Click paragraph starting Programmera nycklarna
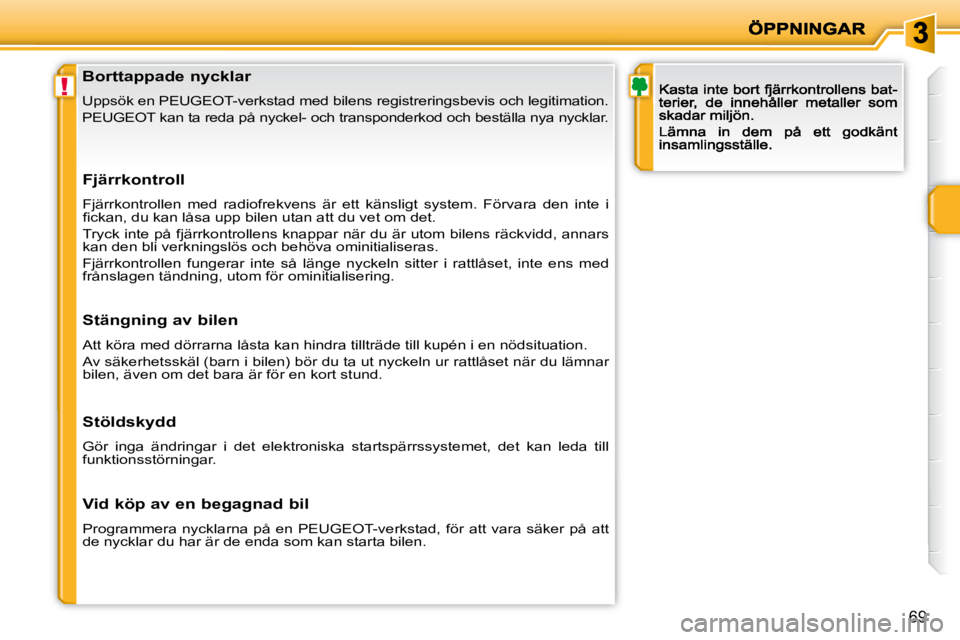 coord(345,535)
